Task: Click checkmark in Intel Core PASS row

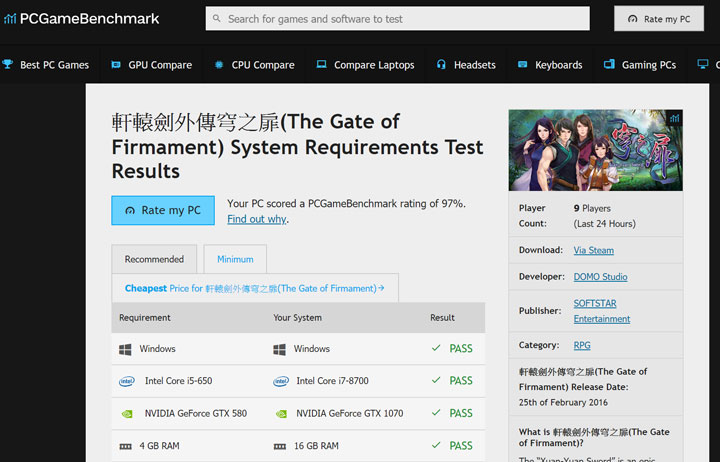Action: (x=436, y=380)
